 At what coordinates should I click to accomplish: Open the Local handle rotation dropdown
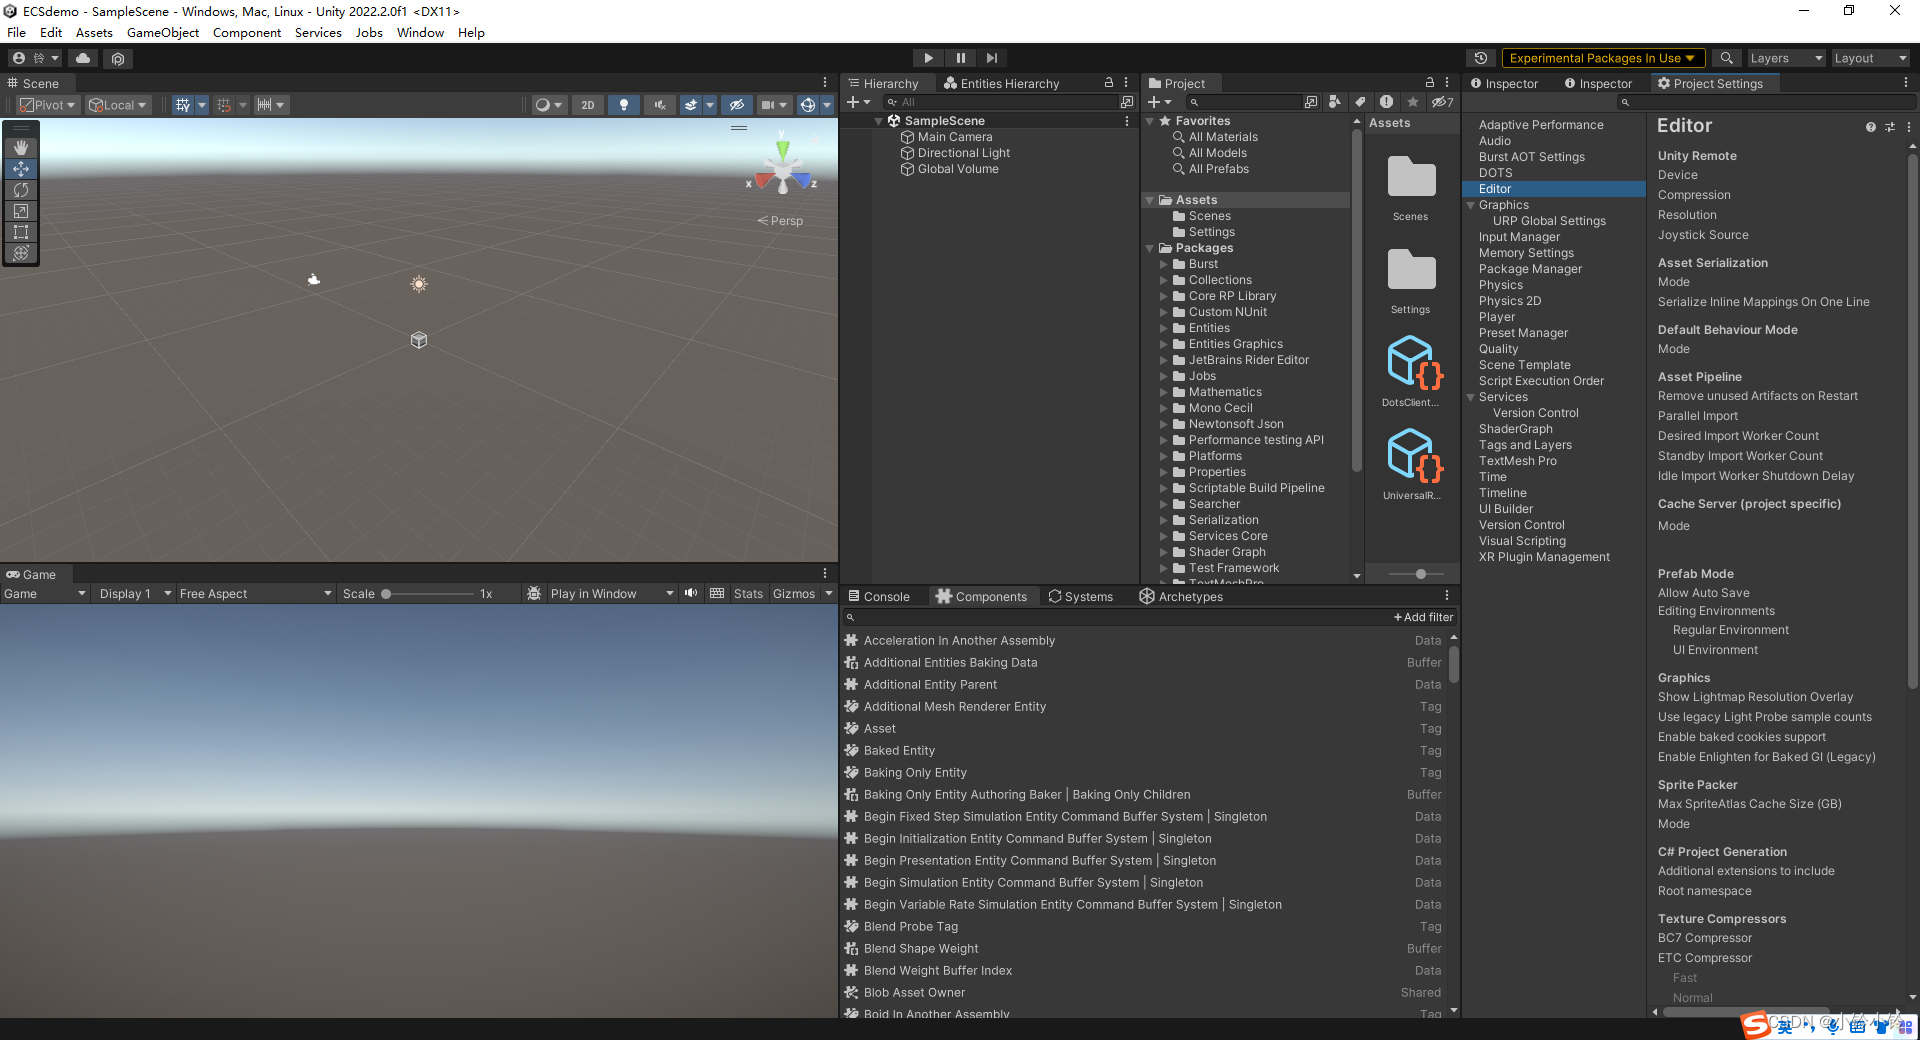point(118,104)
